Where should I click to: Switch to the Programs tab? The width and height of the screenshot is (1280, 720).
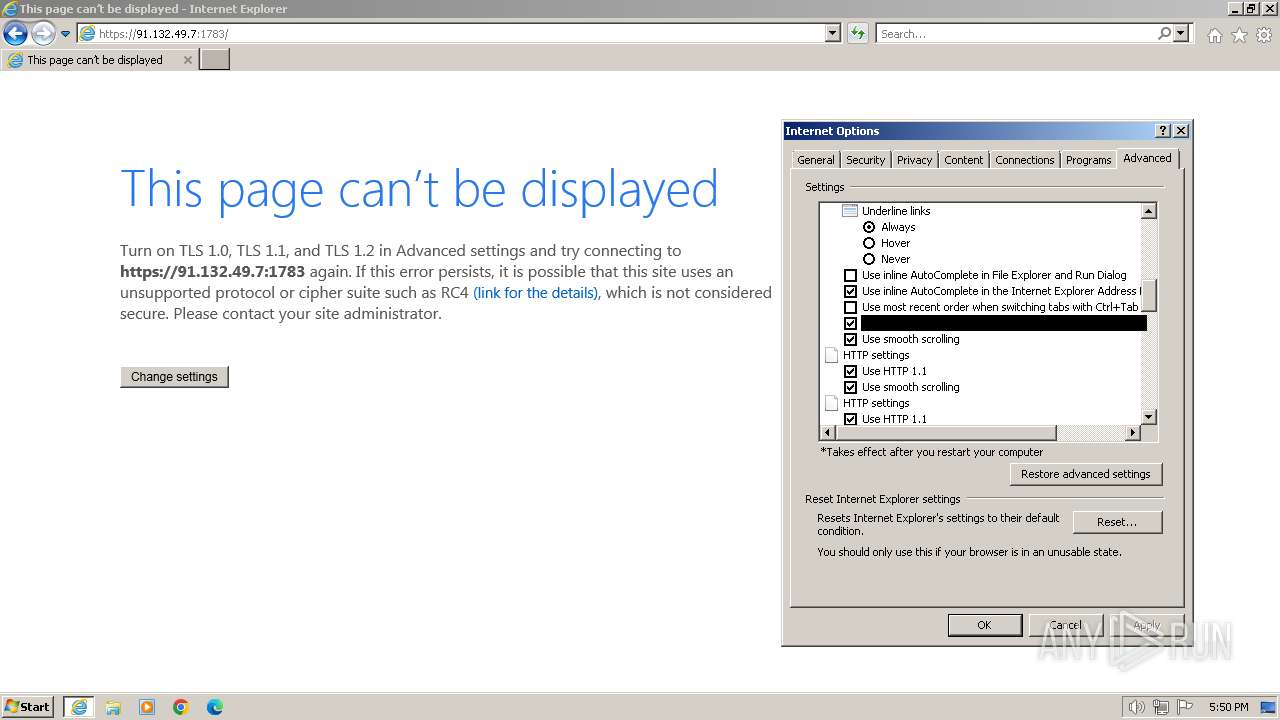tap(1088, 160)
